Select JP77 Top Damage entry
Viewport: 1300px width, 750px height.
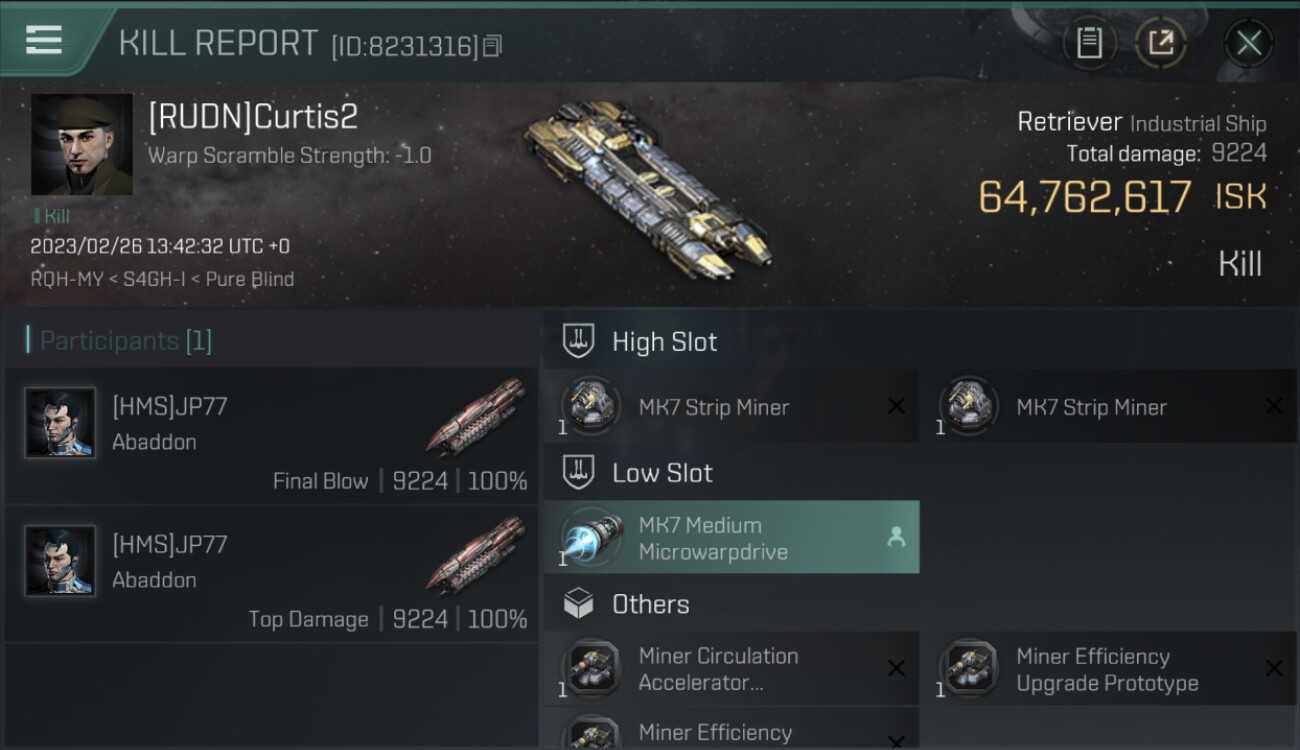coord(272,573)
